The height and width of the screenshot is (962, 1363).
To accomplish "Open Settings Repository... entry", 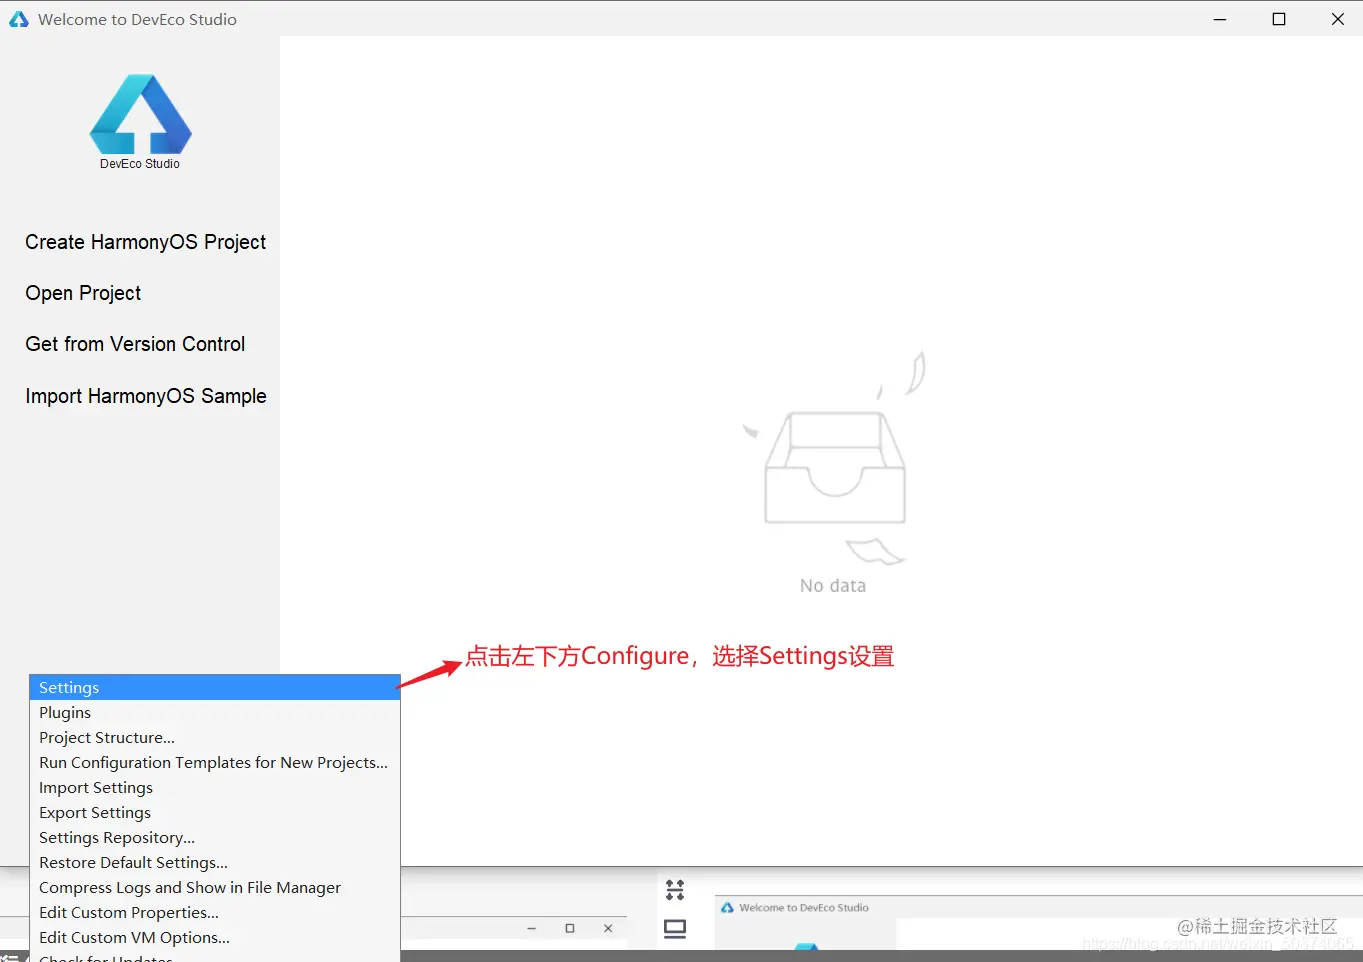I will 215,838.
